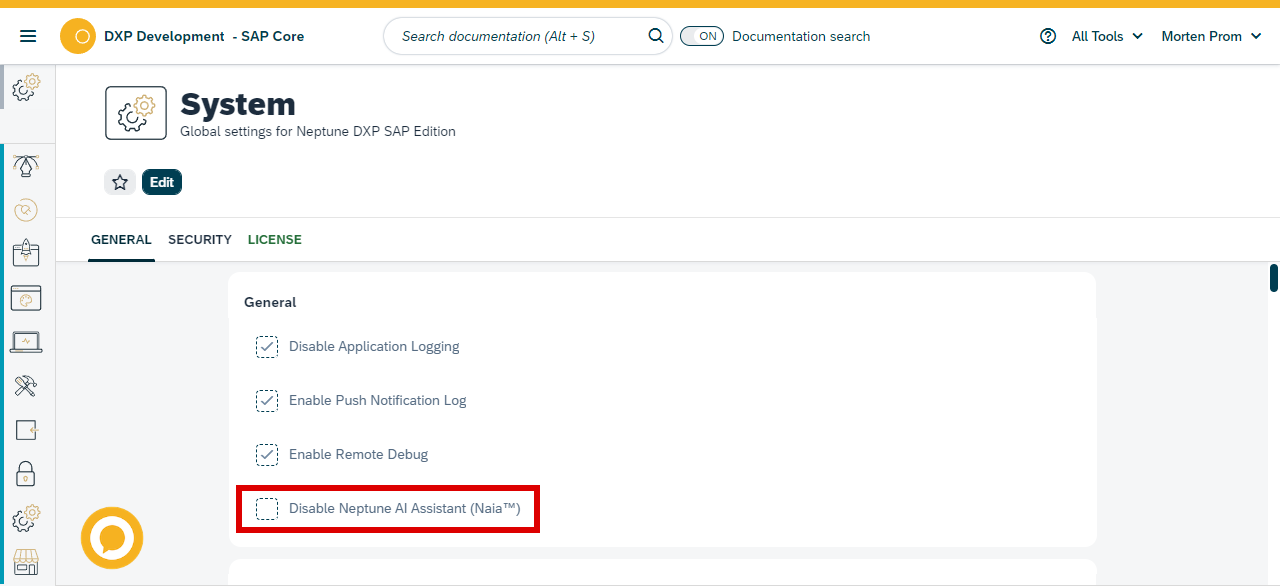
Task: Expand the All Tools dropdown
Action: click(x=1107, y=36)
